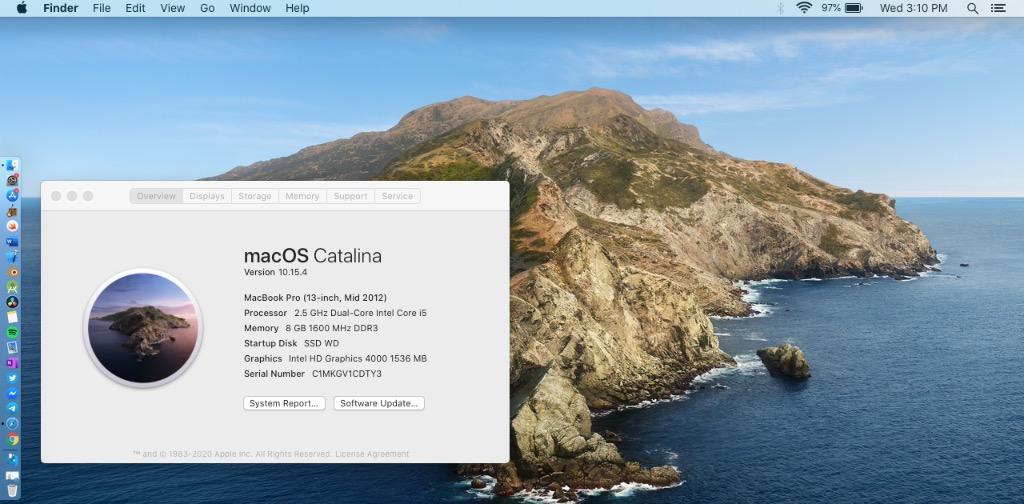Image resolution: width=1024 pixels, height=504 pixels.
Task: Open the File menu
Action: click(x=101, y=8)
